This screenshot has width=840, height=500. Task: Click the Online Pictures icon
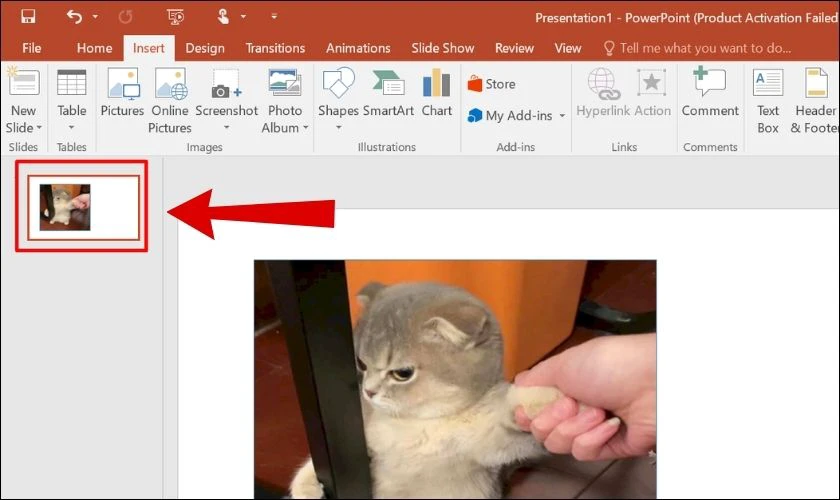170,83
